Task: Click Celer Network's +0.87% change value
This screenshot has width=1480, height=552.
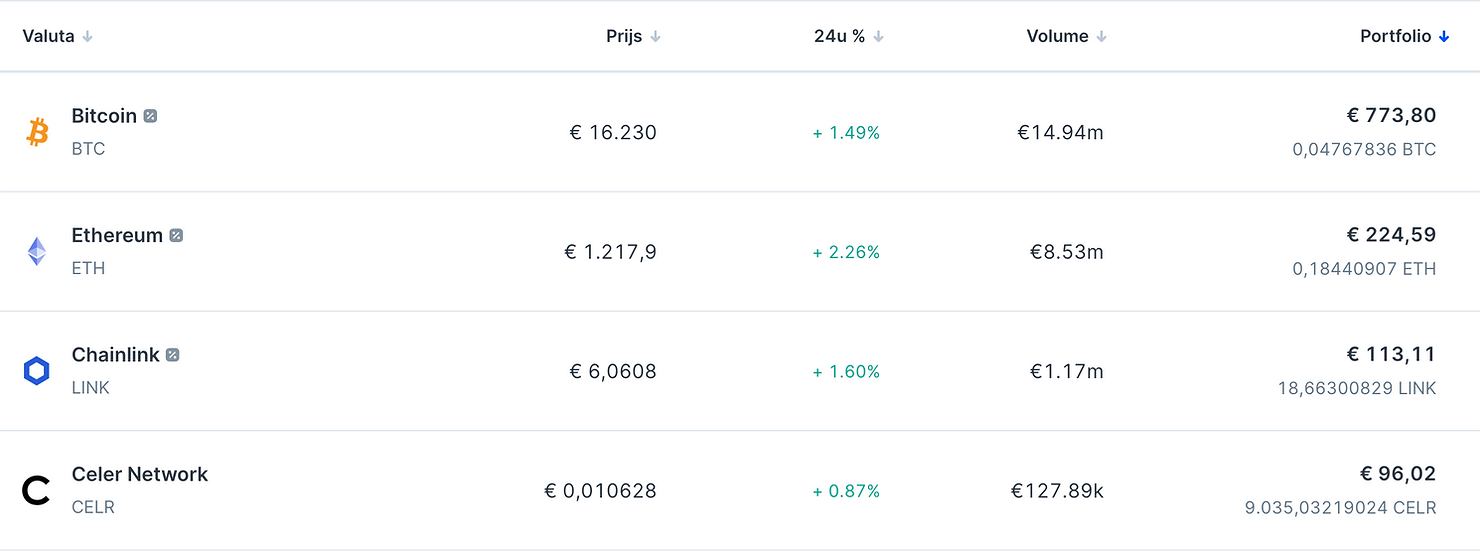Action: 846,491
